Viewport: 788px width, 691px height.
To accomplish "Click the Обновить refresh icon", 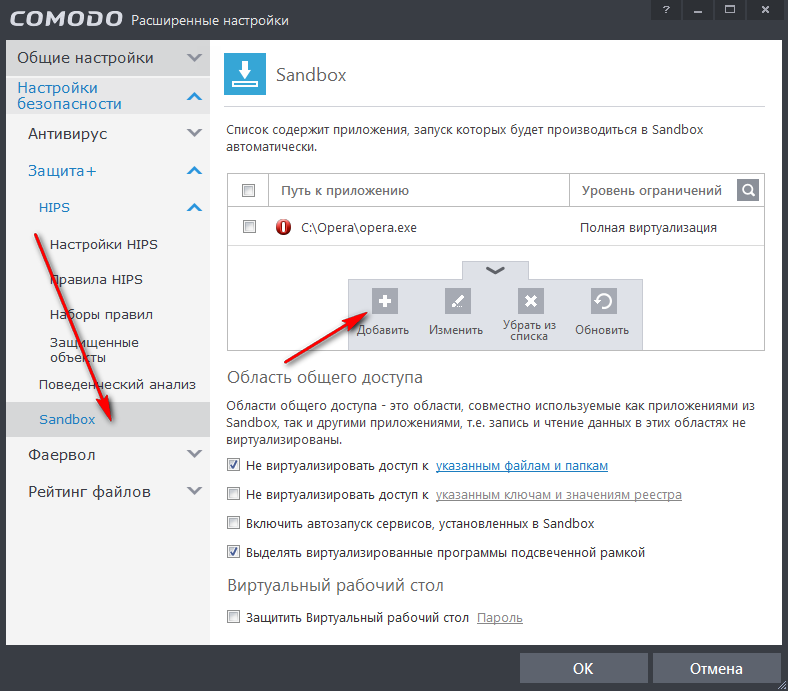I will 604,301.
